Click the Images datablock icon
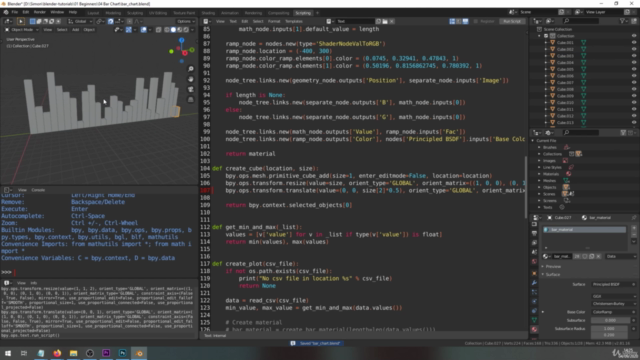The height and width of the screenshot is (360, 640). (x=565, y=161)
